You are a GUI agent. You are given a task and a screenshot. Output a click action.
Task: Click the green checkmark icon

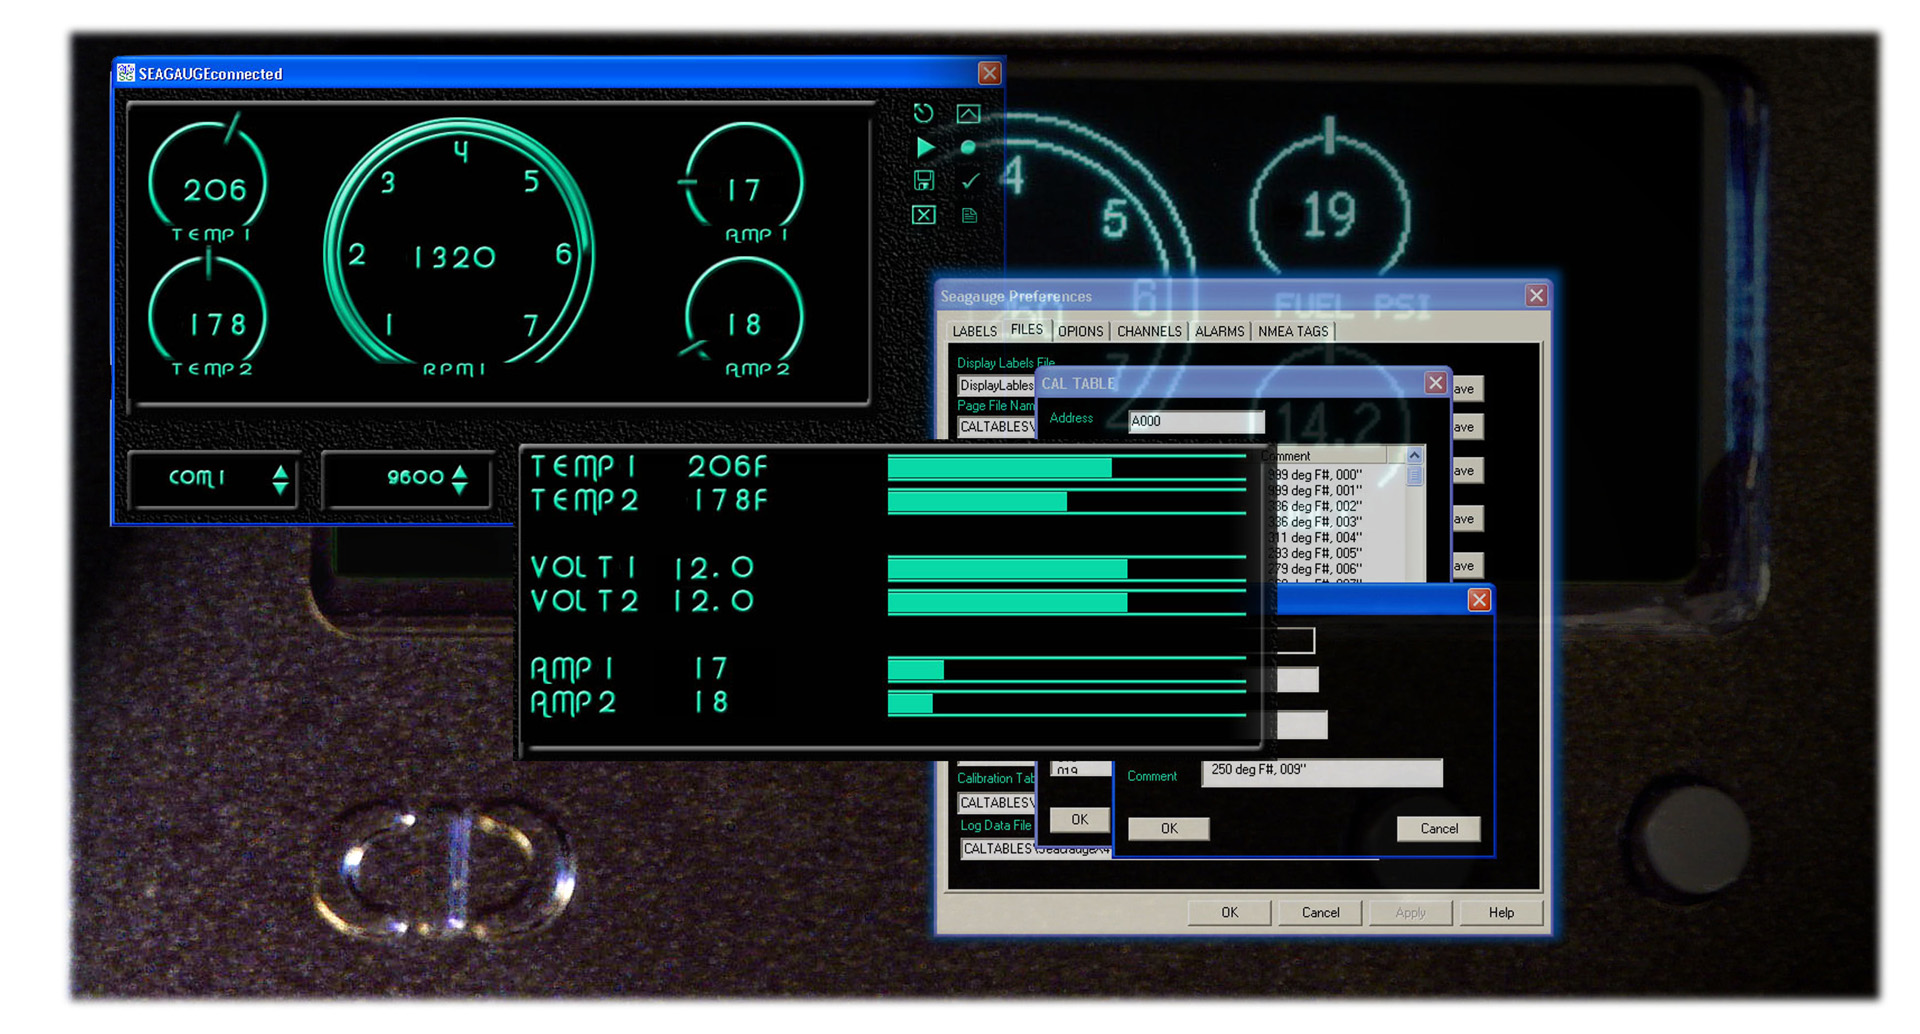[x=969, y=181]
